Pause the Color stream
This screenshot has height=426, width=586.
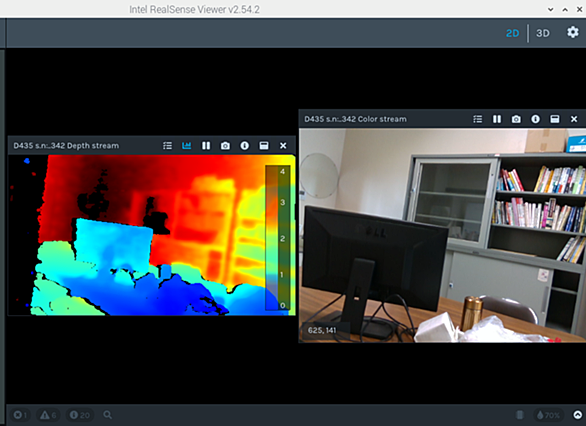tap(497, 119)
